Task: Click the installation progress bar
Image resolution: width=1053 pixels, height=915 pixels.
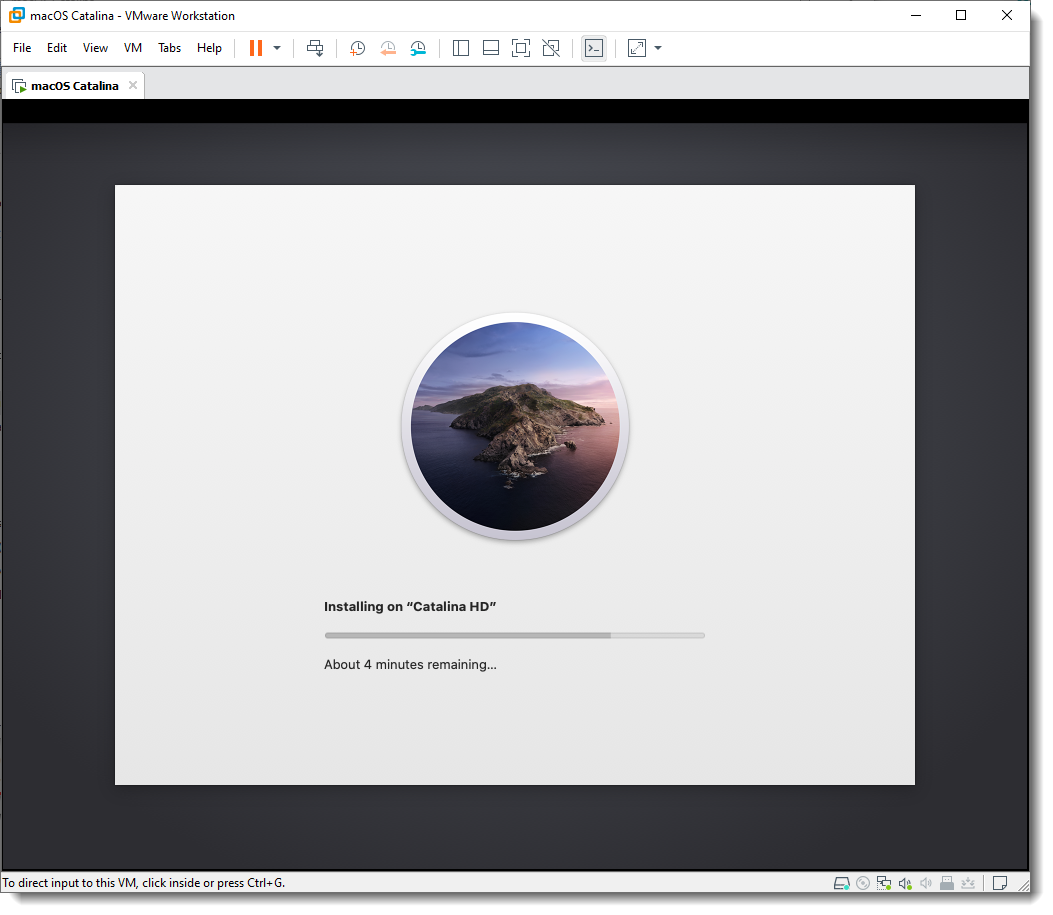Action: tap(514, 636)
